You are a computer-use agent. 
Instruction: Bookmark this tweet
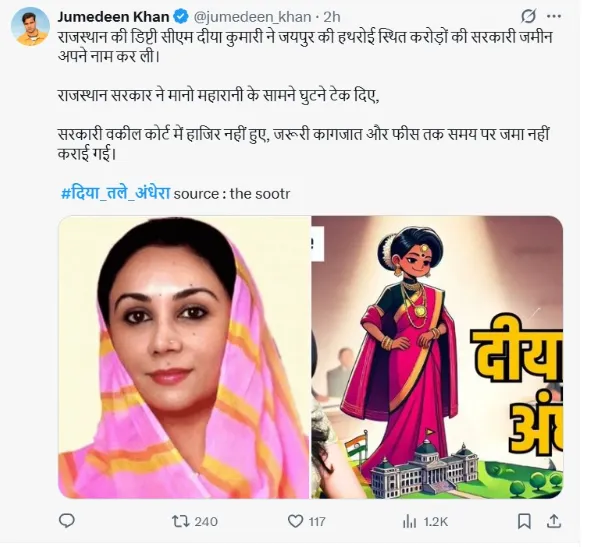click(x=524, y=521)
